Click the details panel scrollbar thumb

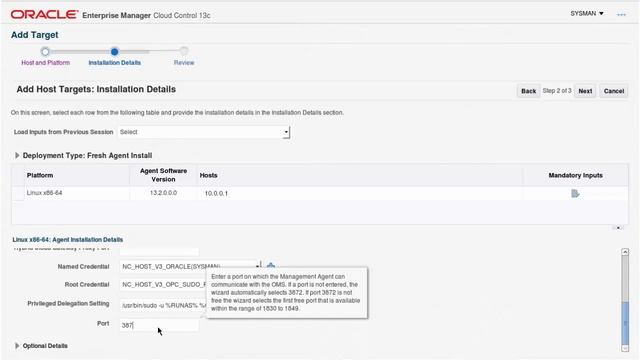pos(625,323)
